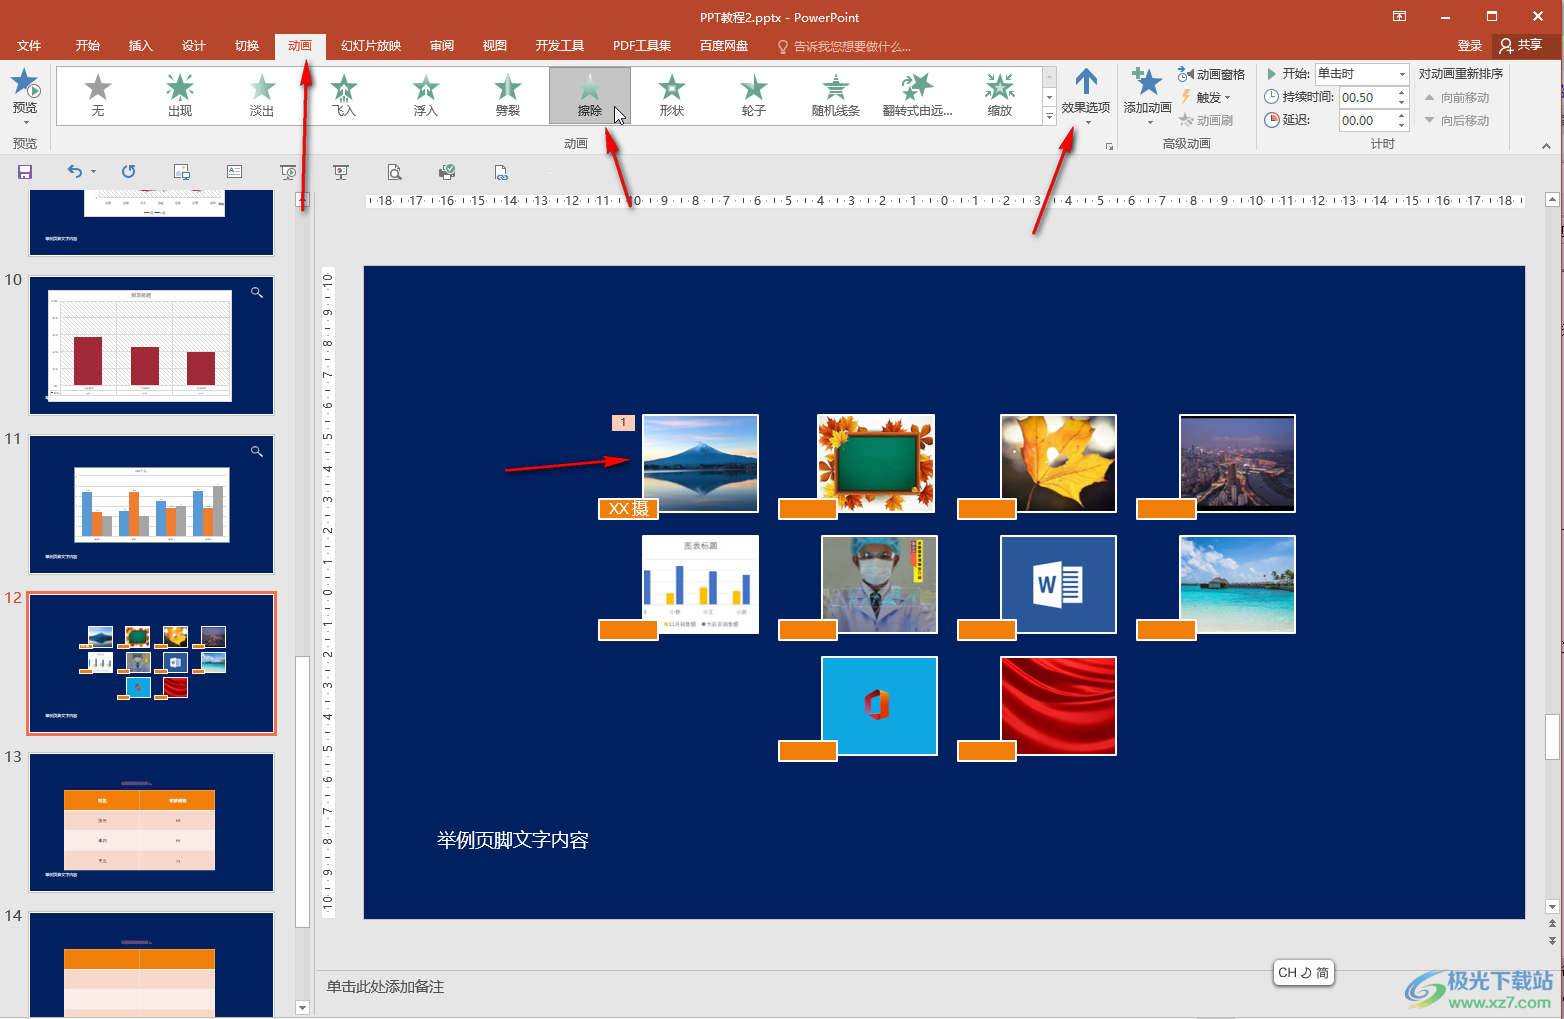The width and height of the screenshot is (1564, 1019).
Task: Click the Save icon in quick access toolbar
Action: tap(25, 172)
